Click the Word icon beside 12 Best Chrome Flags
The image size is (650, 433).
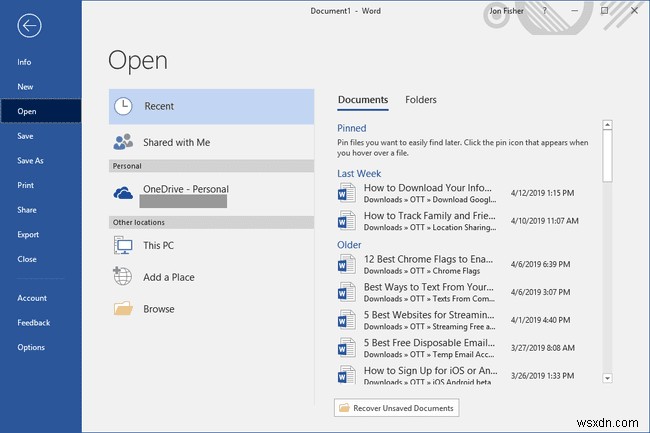347,266
